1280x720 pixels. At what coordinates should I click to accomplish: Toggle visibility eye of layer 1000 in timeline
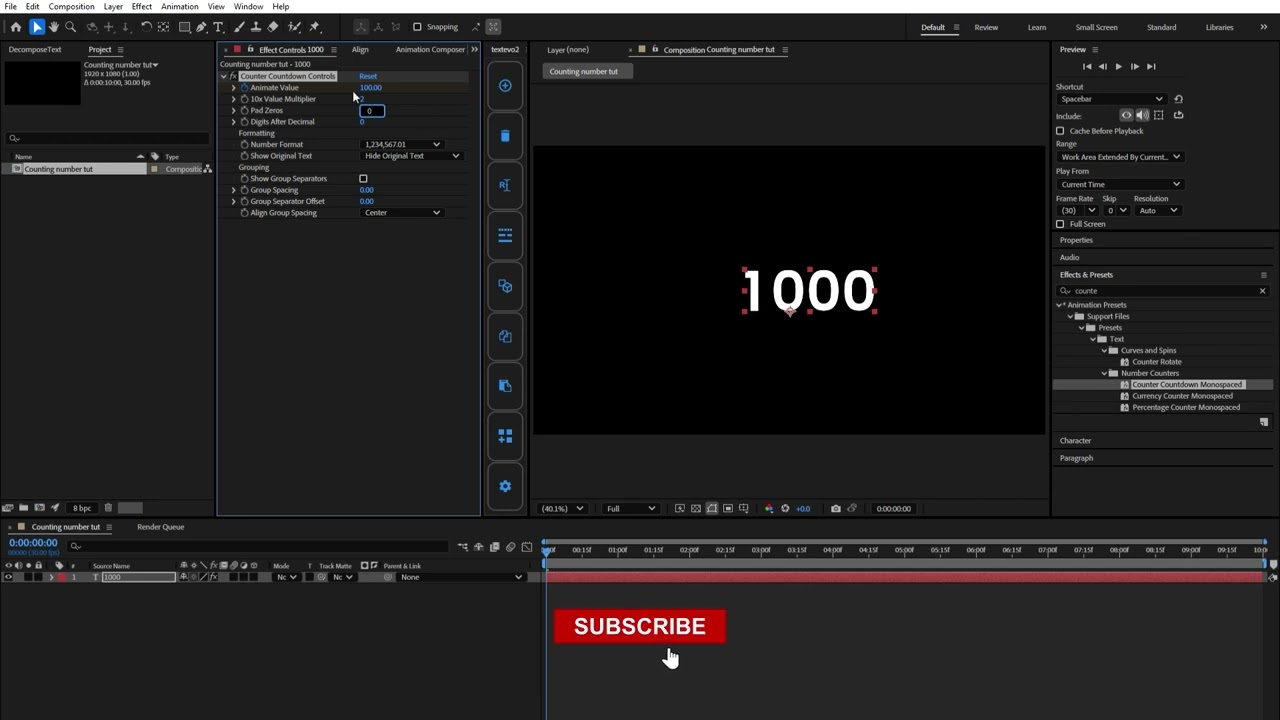coord(8,578)
